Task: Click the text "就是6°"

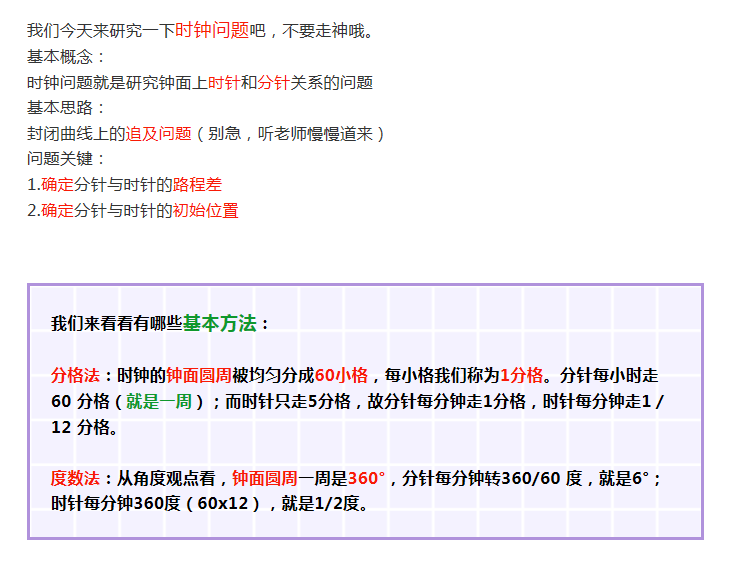Action: [624, 478]
